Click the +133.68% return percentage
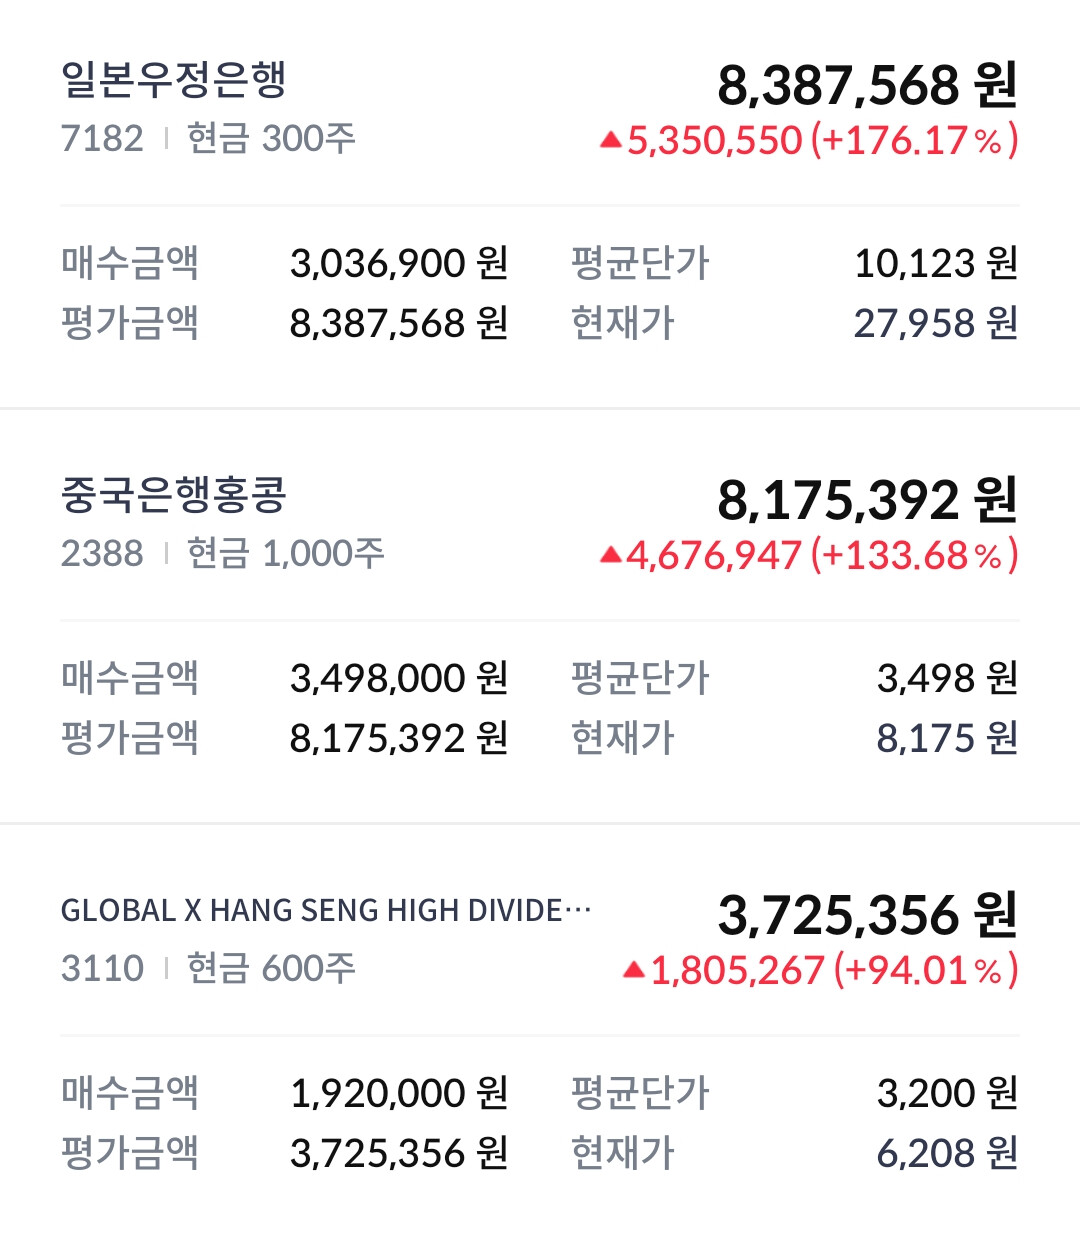1080x1234 pixels. coord(914,556)
